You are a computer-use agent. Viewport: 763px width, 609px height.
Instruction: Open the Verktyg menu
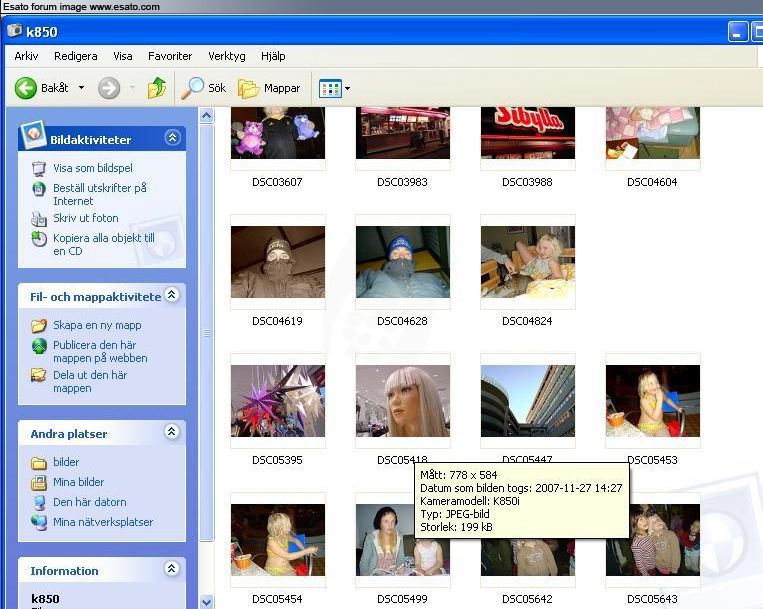227,56
